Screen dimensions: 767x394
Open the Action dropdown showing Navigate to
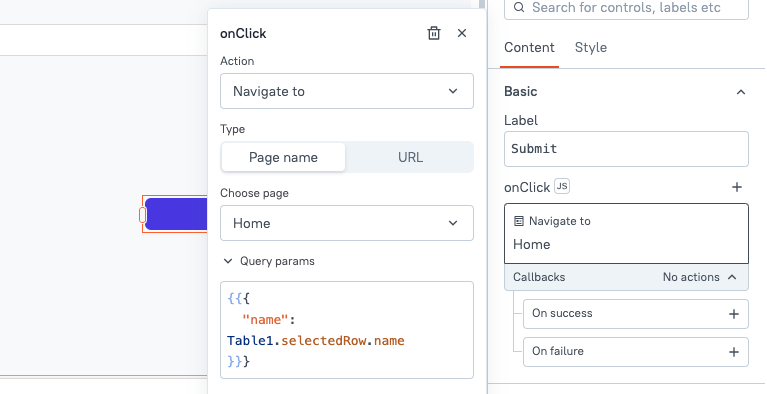point(347,91)
